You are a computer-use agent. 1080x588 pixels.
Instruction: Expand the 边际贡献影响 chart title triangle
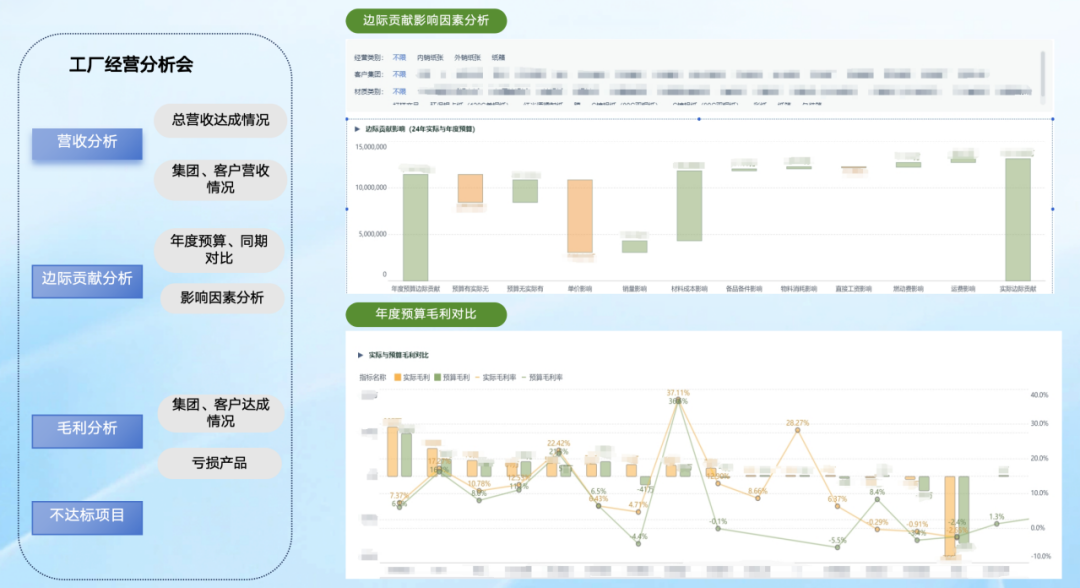(x=357, y=129)
